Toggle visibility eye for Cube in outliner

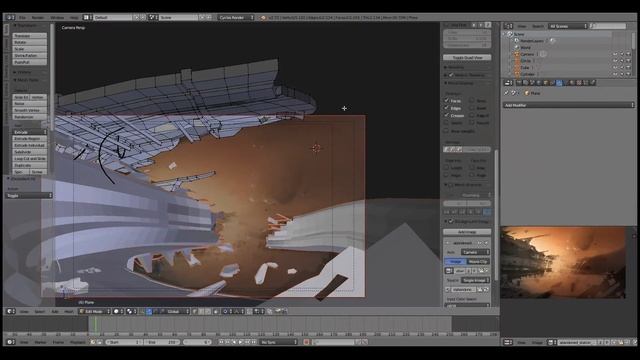pyautogui.click(x=615, y=67)
